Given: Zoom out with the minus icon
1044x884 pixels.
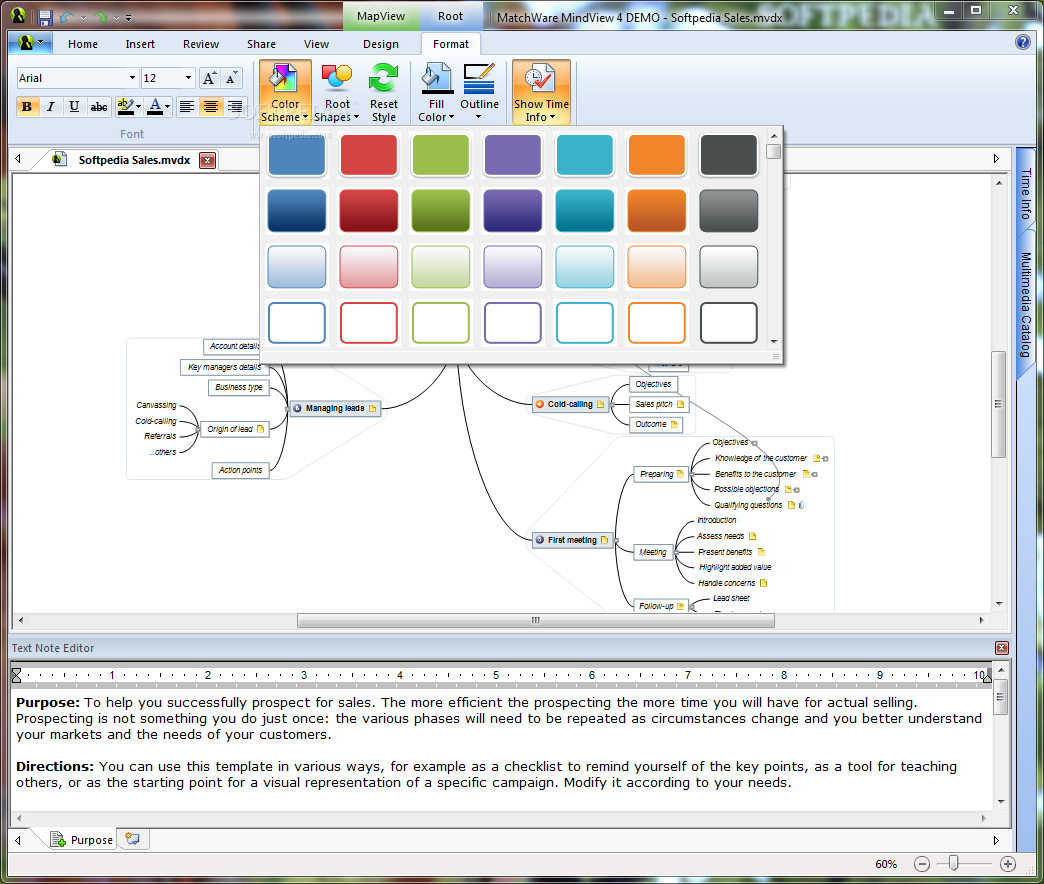Looking at the screenshot, I should pos(921,864).
